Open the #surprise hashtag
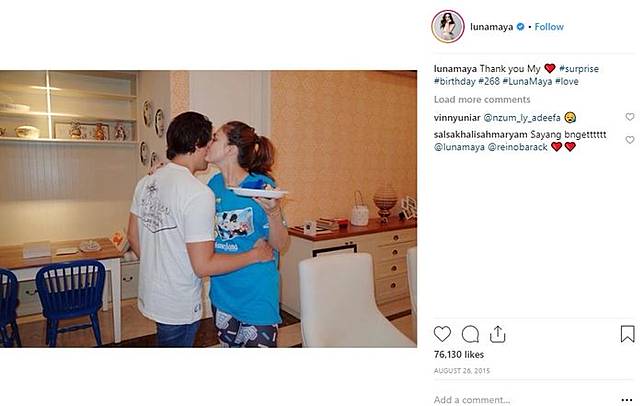The height and width of the screenshot is (406, 644). (579, 69)
